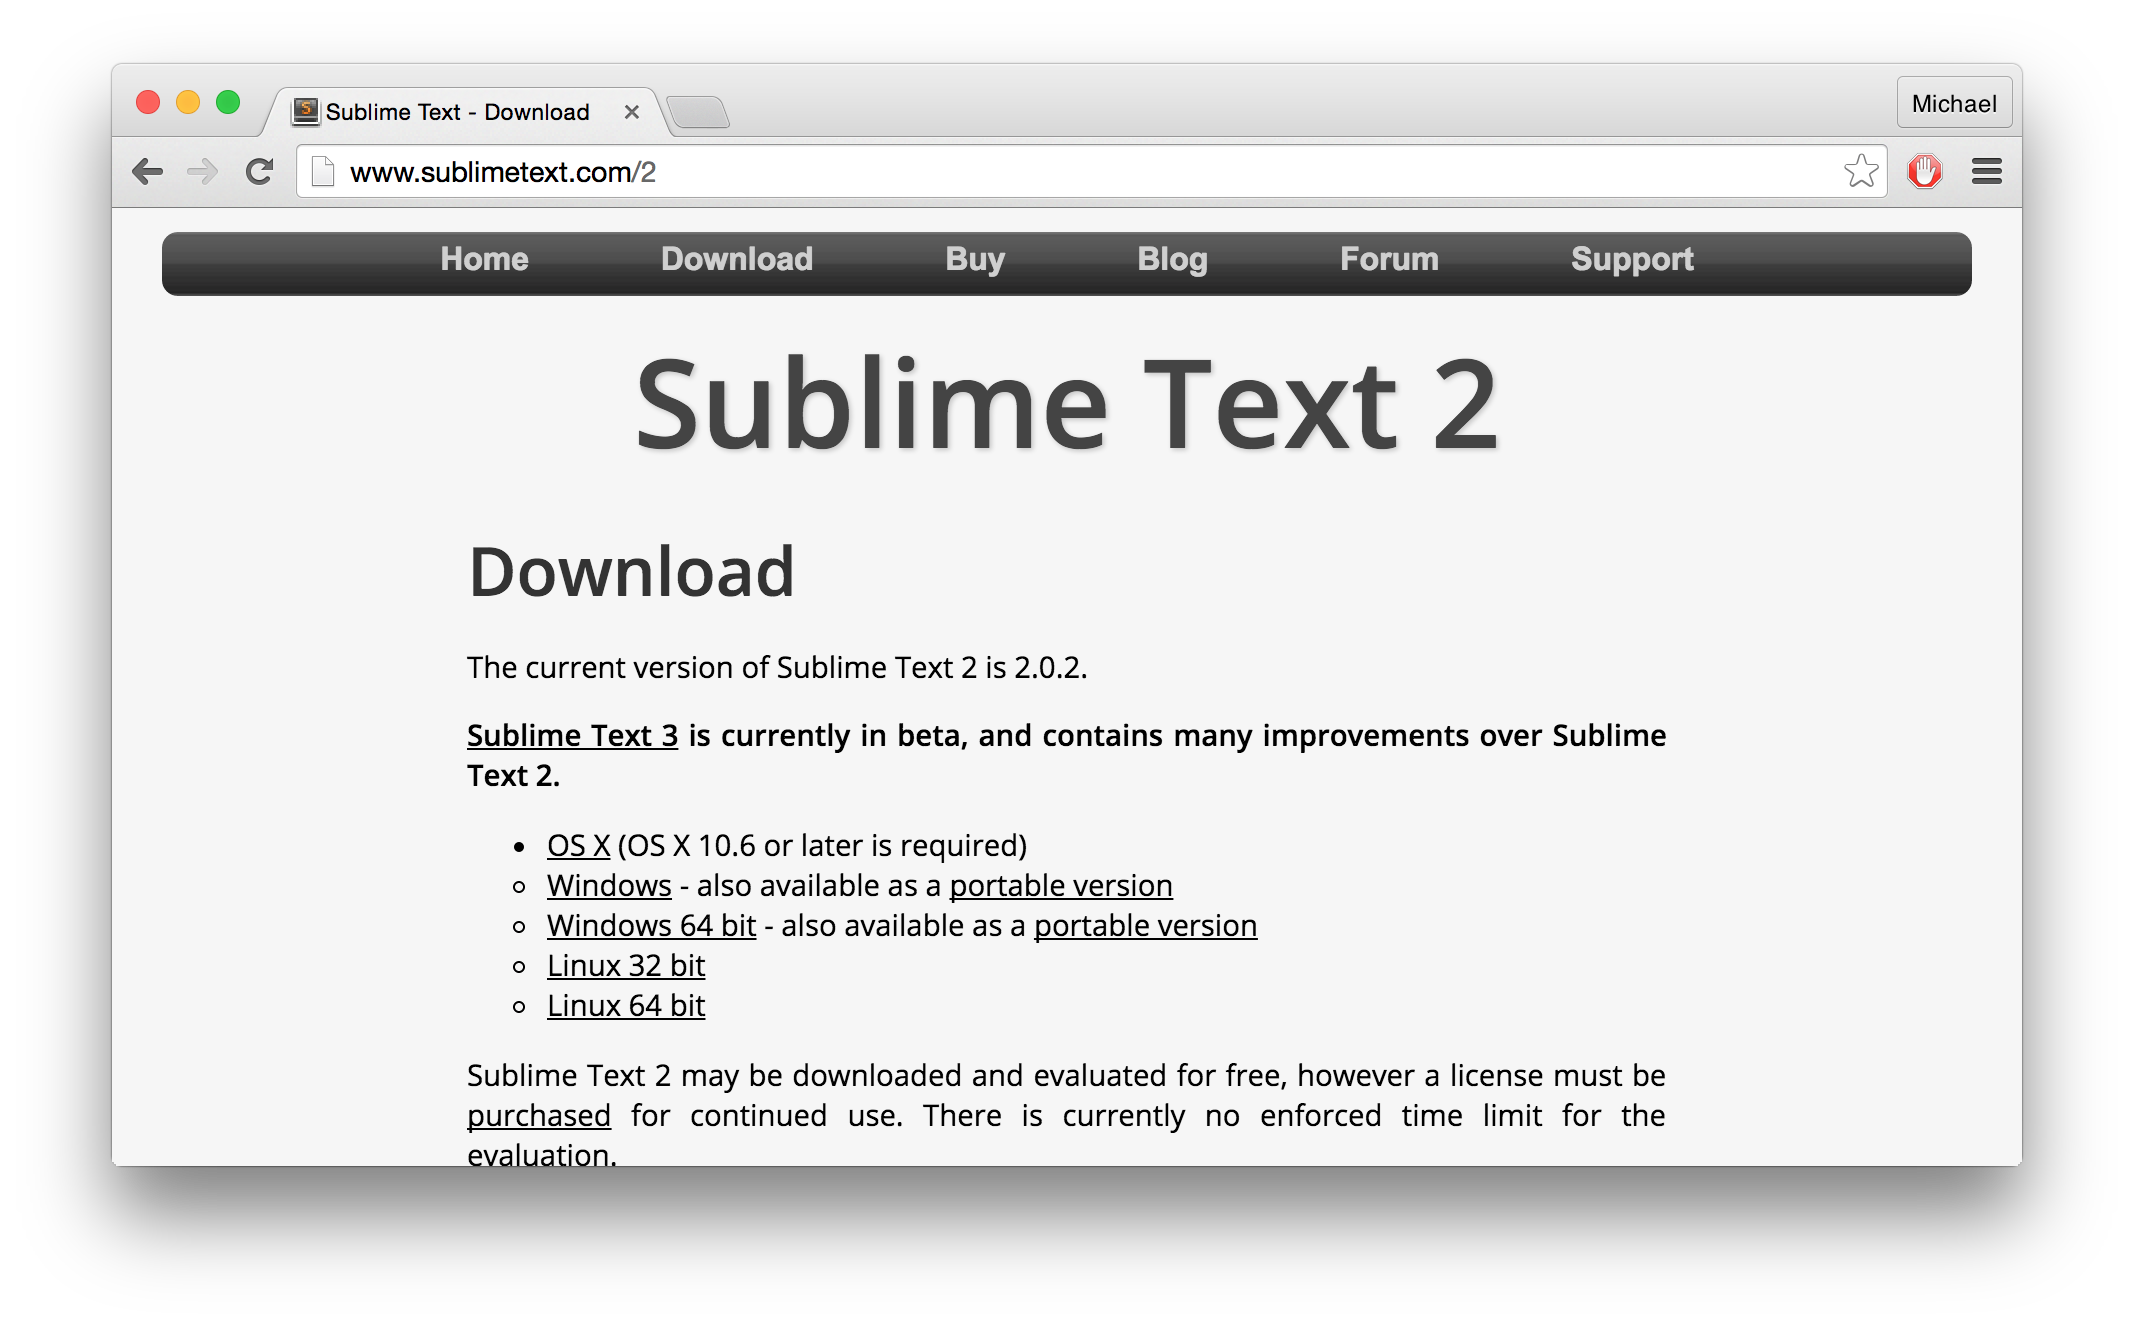Open the Chrome hamburger menu
This screenshot has height=1326, width=2134.
click(x=1986, y=171)
